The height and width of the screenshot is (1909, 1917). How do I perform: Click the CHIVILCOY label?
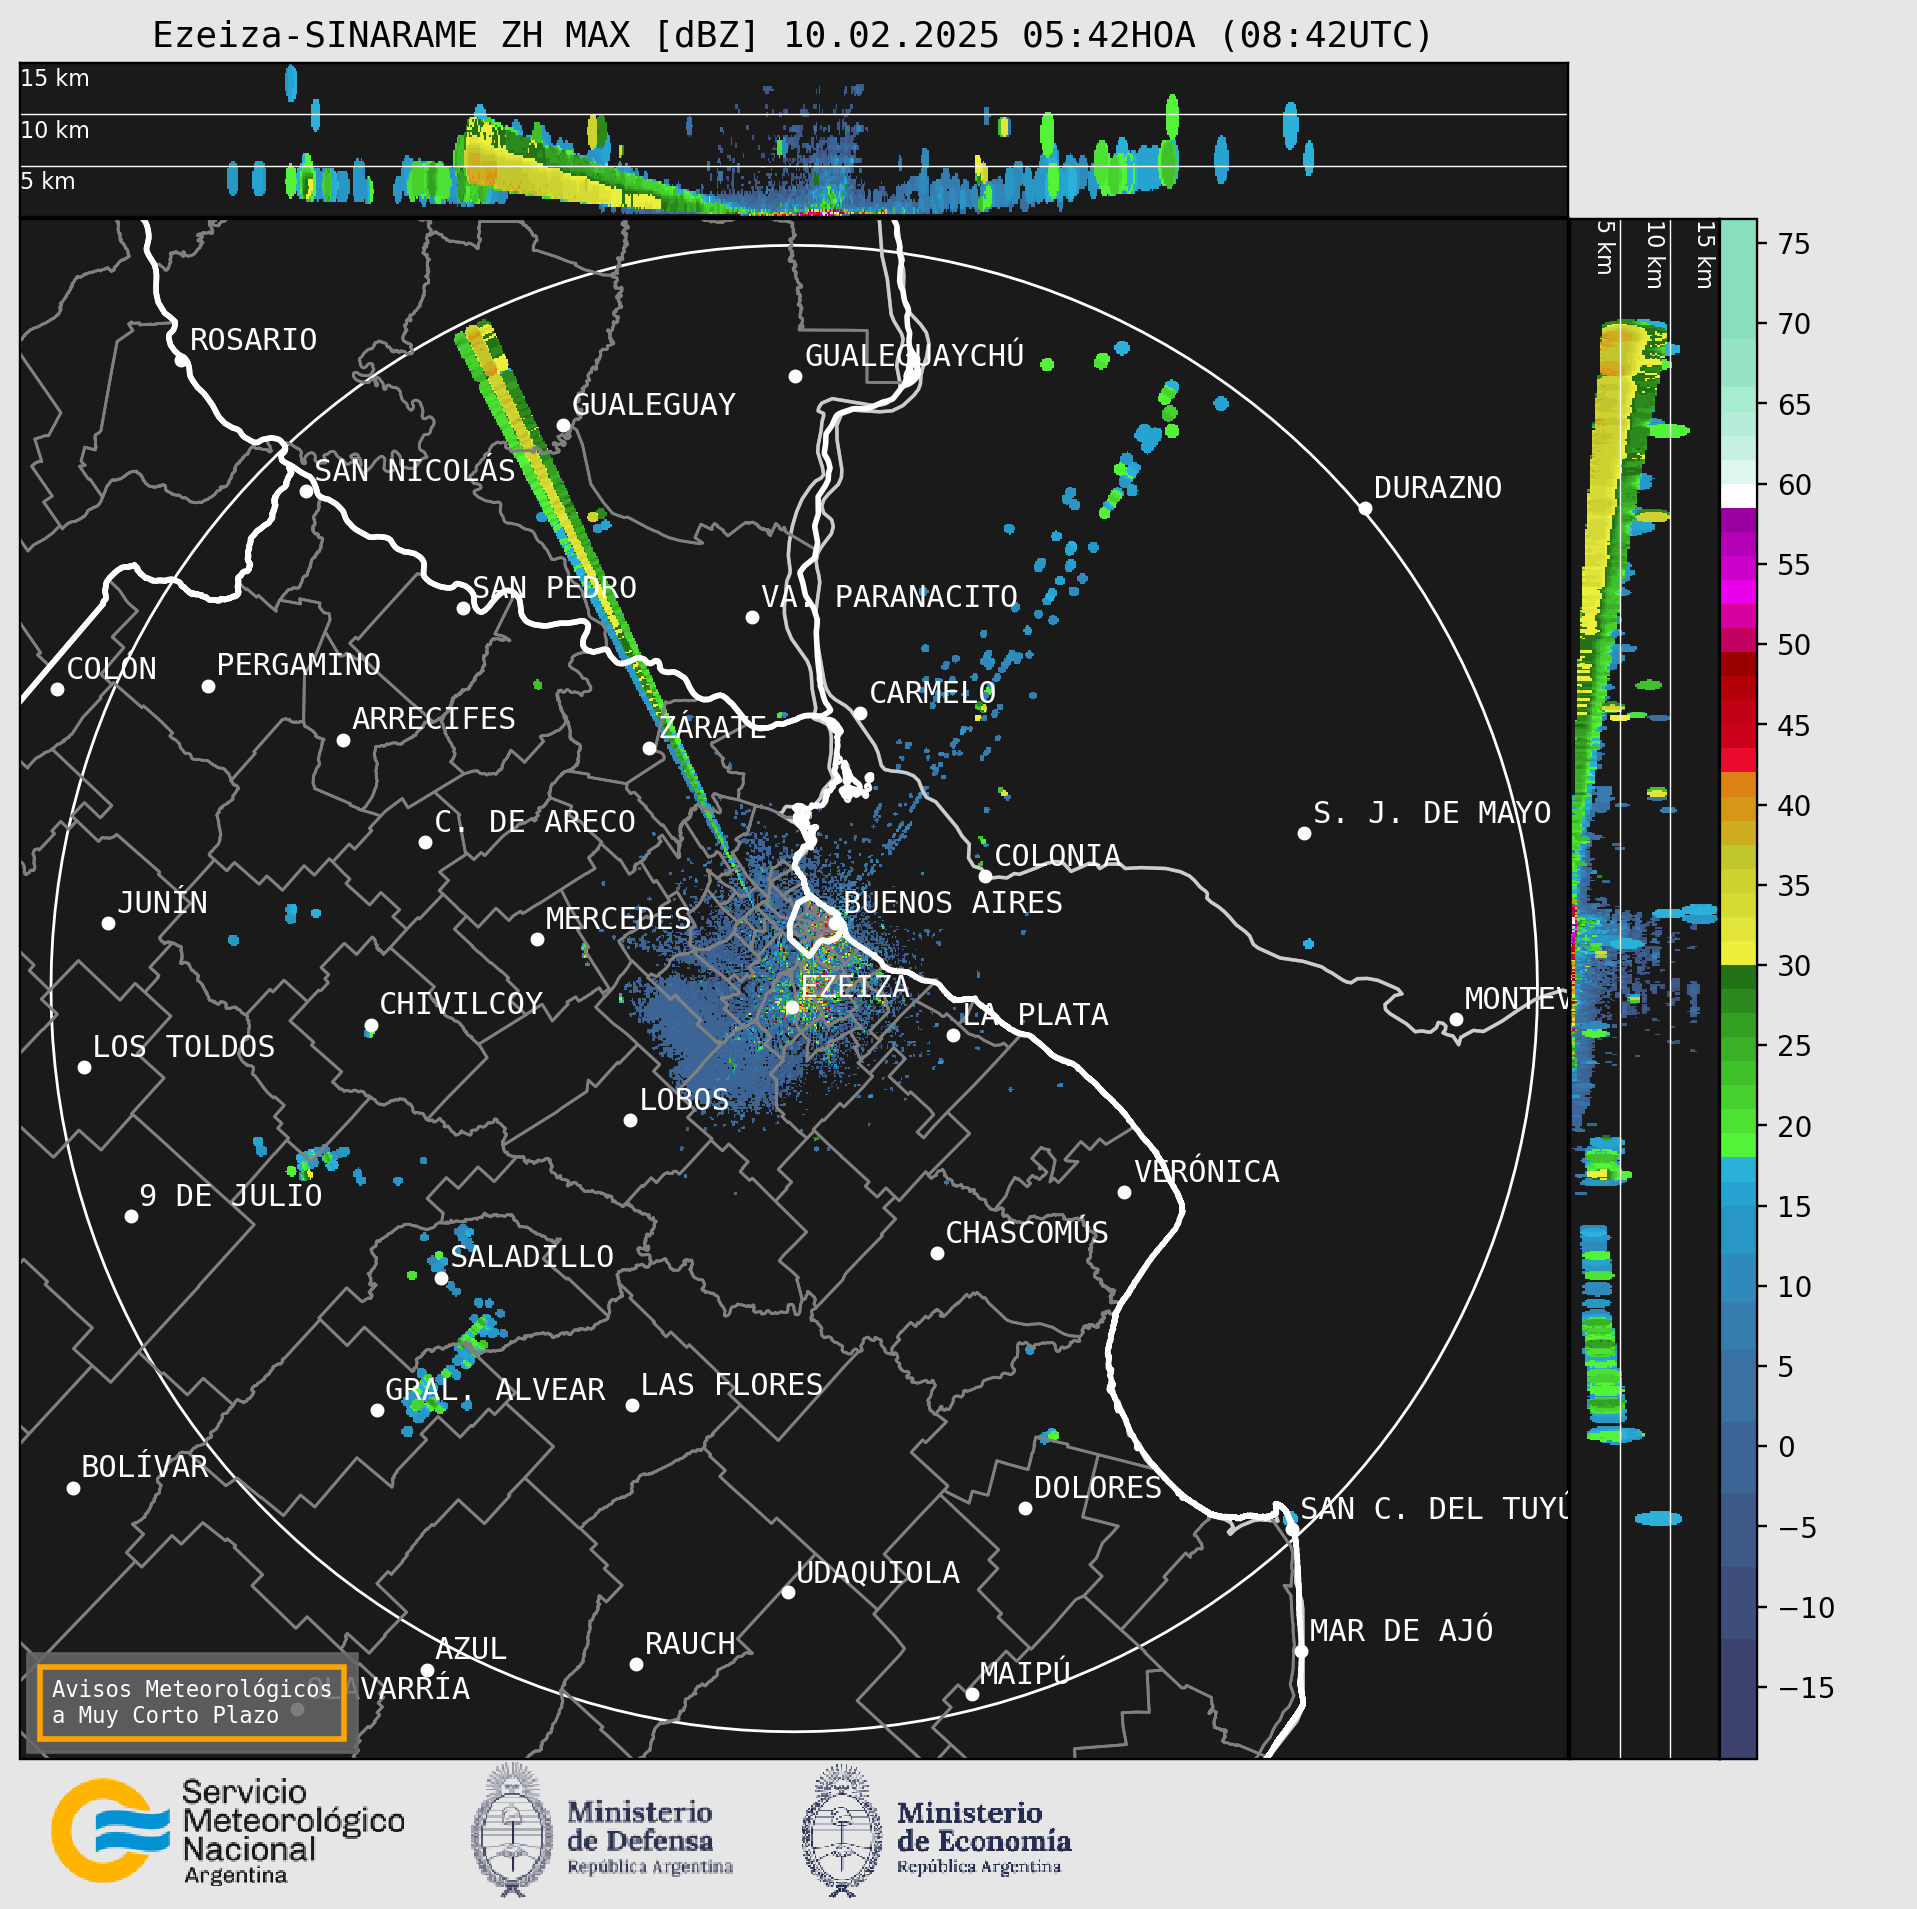pyautogui.click(x=461, y=1004)
